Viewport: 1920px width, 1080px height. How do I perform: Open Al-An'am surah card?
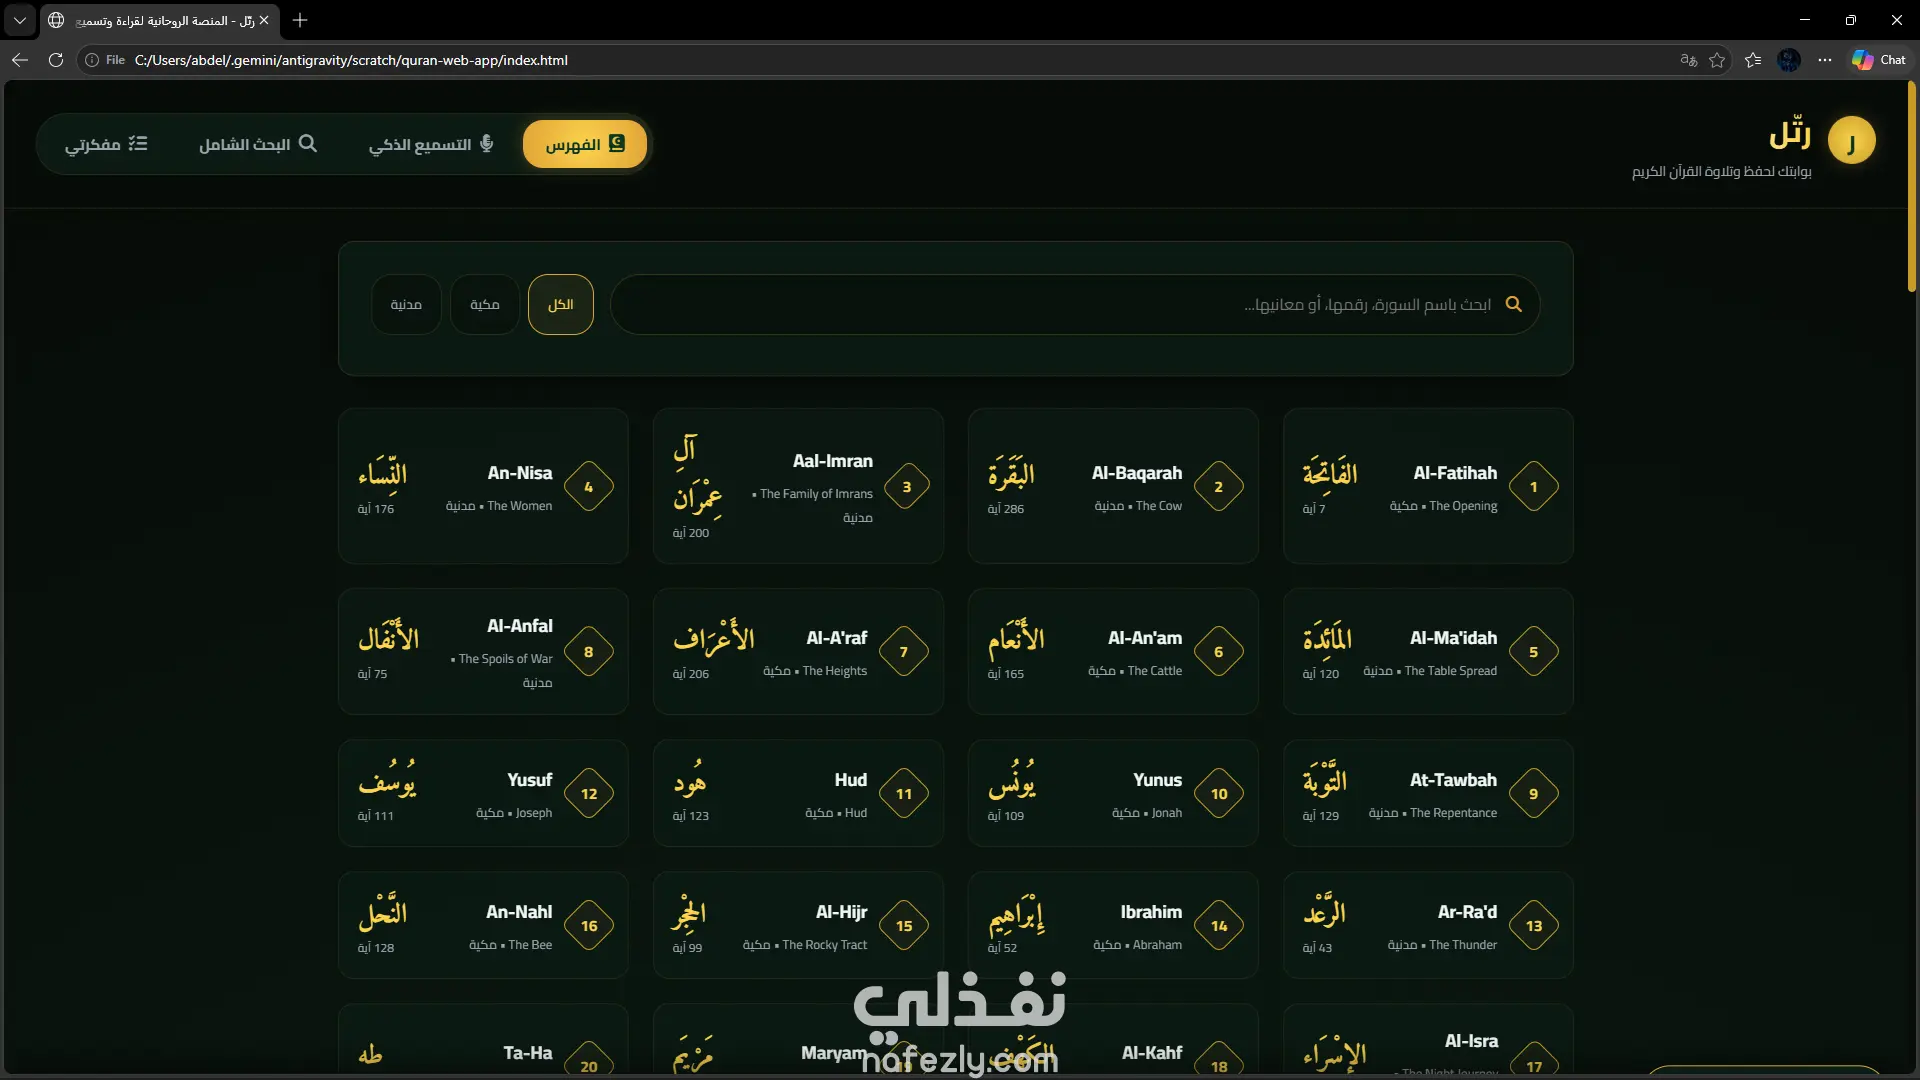pos(1113,651)
